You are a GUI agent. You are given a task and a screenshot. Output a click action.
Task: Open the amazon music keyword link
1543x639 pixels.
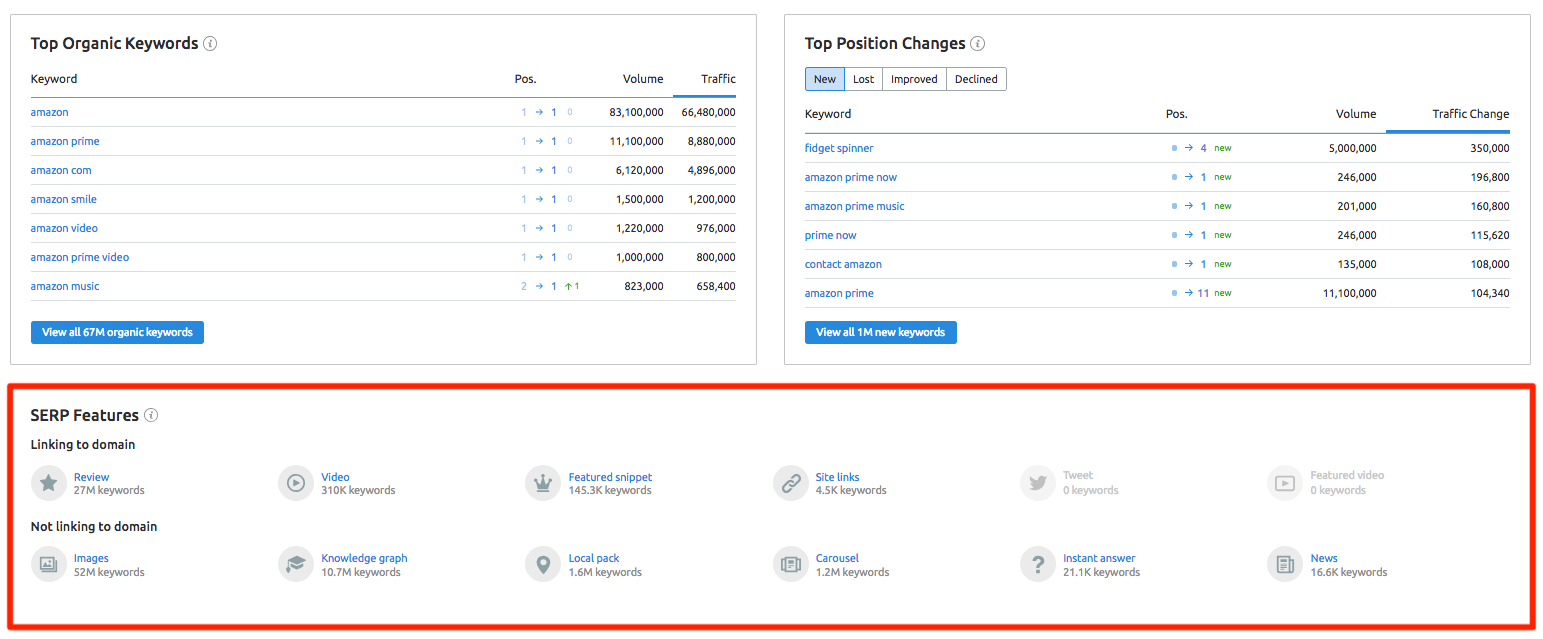coord(65,286)
